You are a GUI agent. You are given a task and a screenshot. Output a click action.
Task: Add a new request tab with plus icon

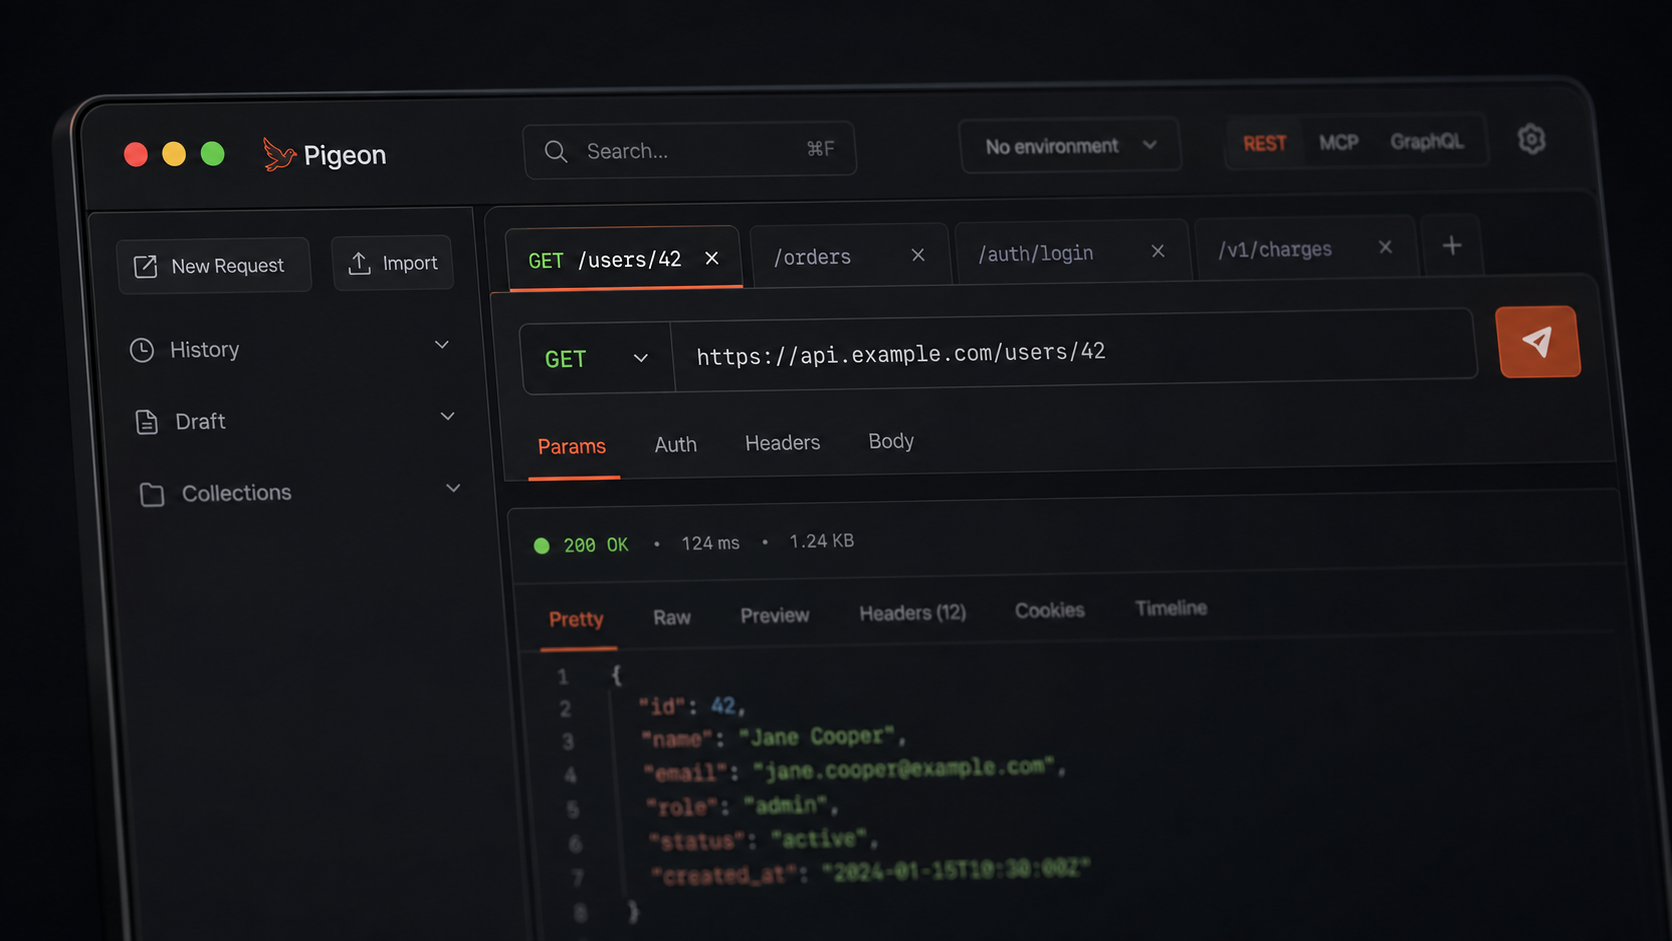[x=1452, y=246]
